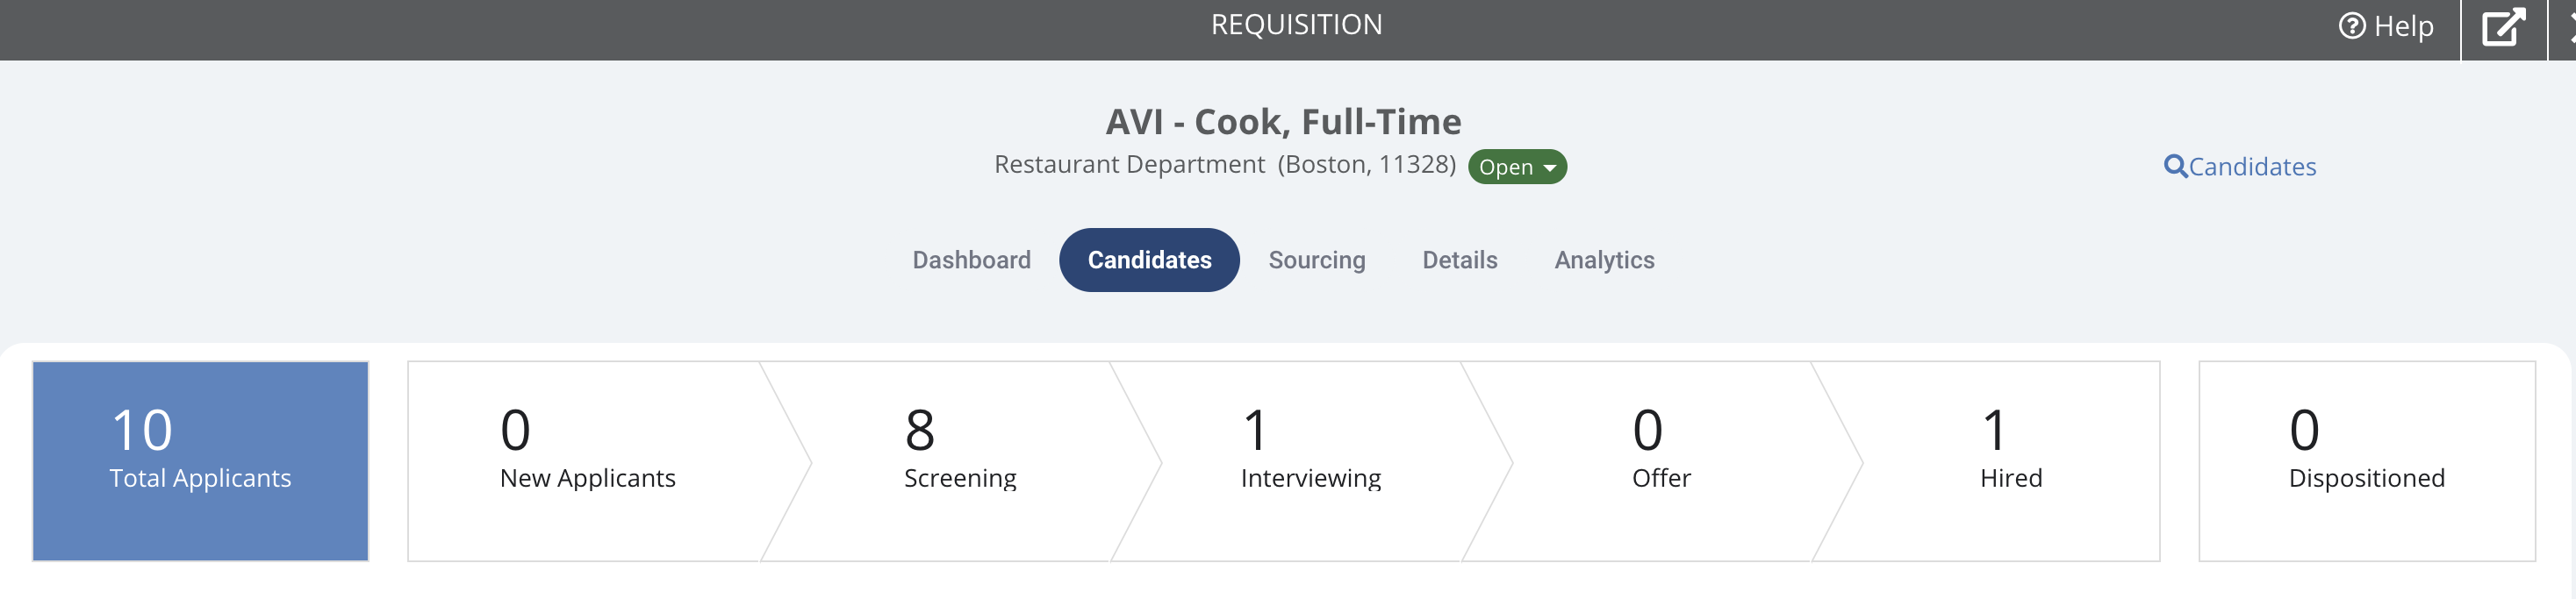Open the Dispositioned candidates tile

[x=2366, y=461]
